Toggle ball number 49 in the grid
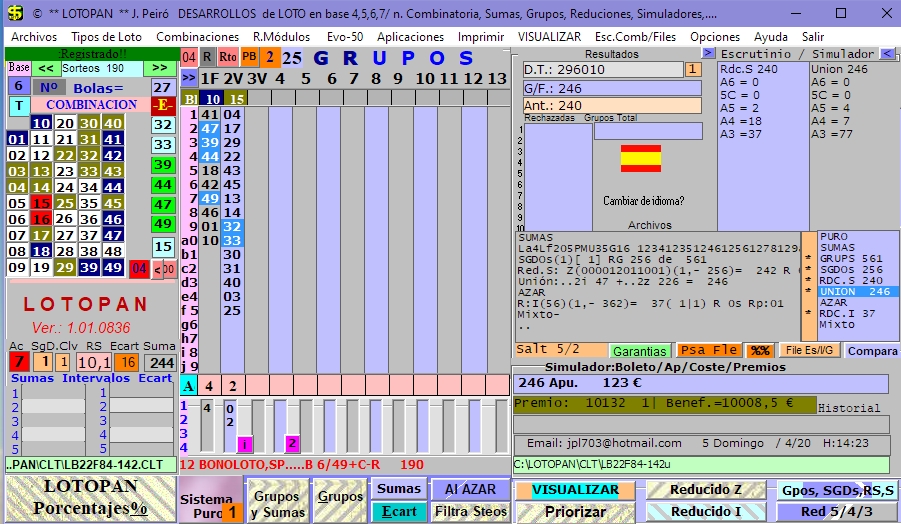Screen dimensions: 901x524 (x=113, y=267)
